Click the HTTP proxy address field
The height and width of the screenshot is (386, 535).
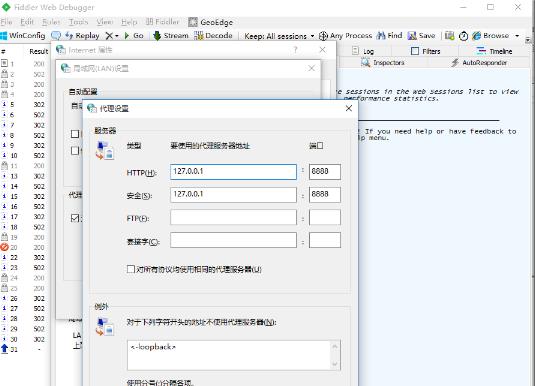point(233,172)
